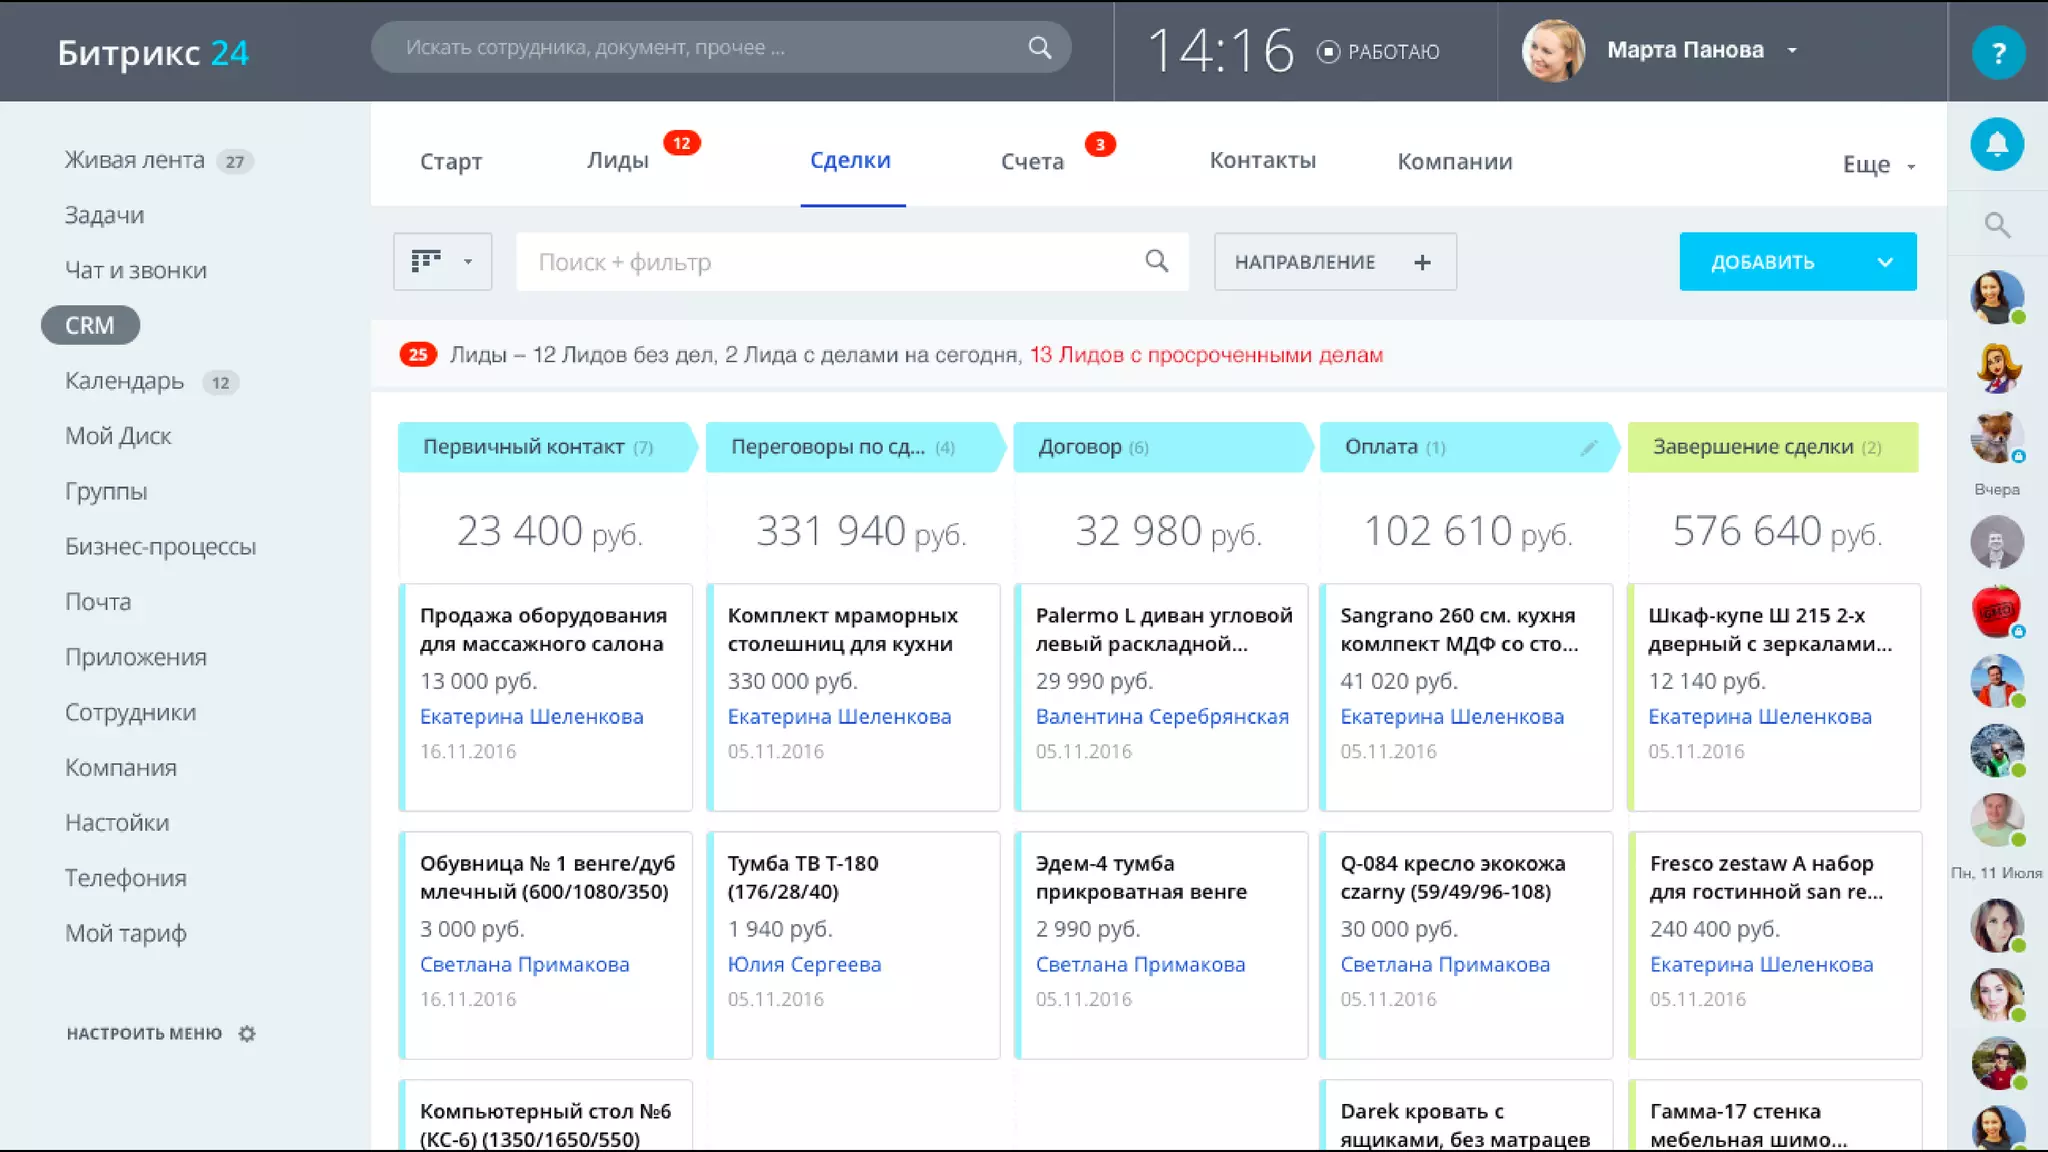Click the blue help question mark icon
This screenshot has width=2048, height=1152.
pos(1998,53)
